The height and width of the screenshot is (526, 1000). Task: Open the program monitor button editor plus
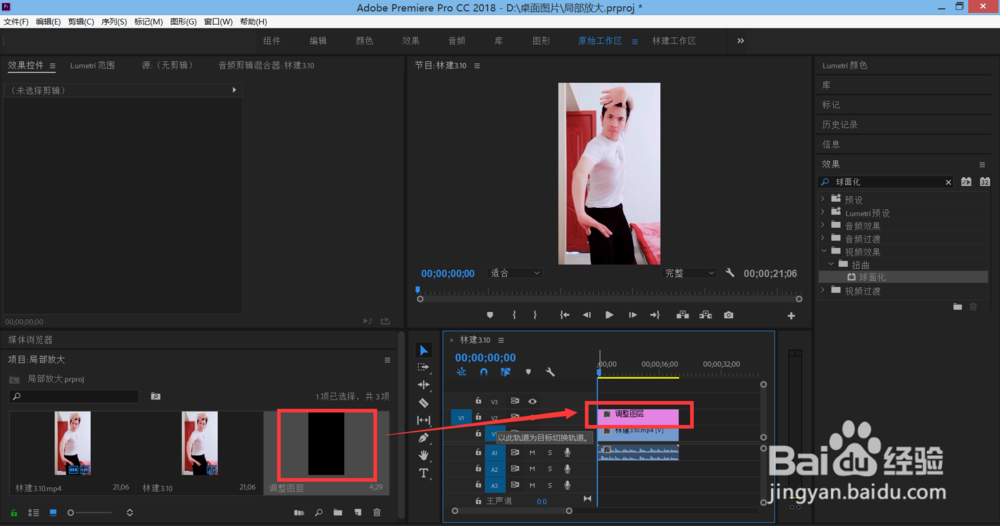pos(791,316)
